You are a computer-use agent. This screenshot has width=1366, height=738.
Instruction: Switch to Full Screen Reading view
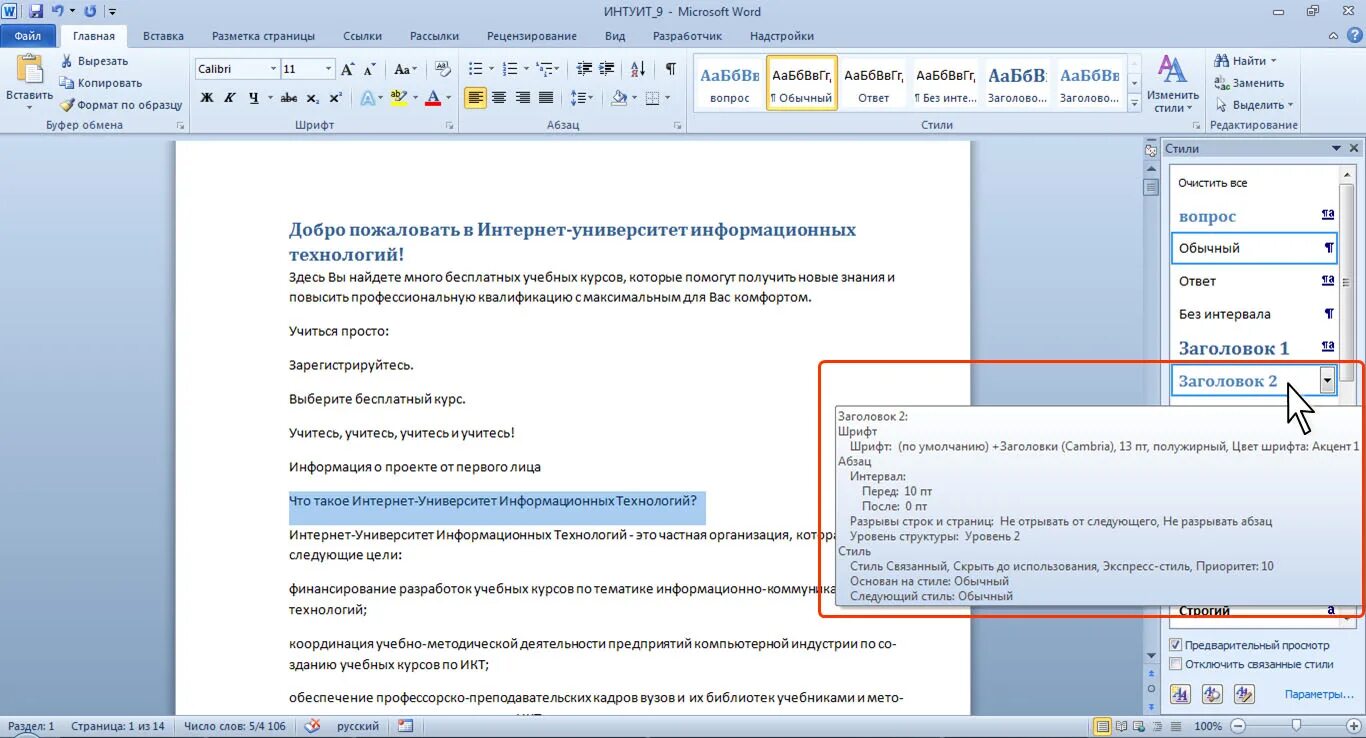tap(1121, 726)
